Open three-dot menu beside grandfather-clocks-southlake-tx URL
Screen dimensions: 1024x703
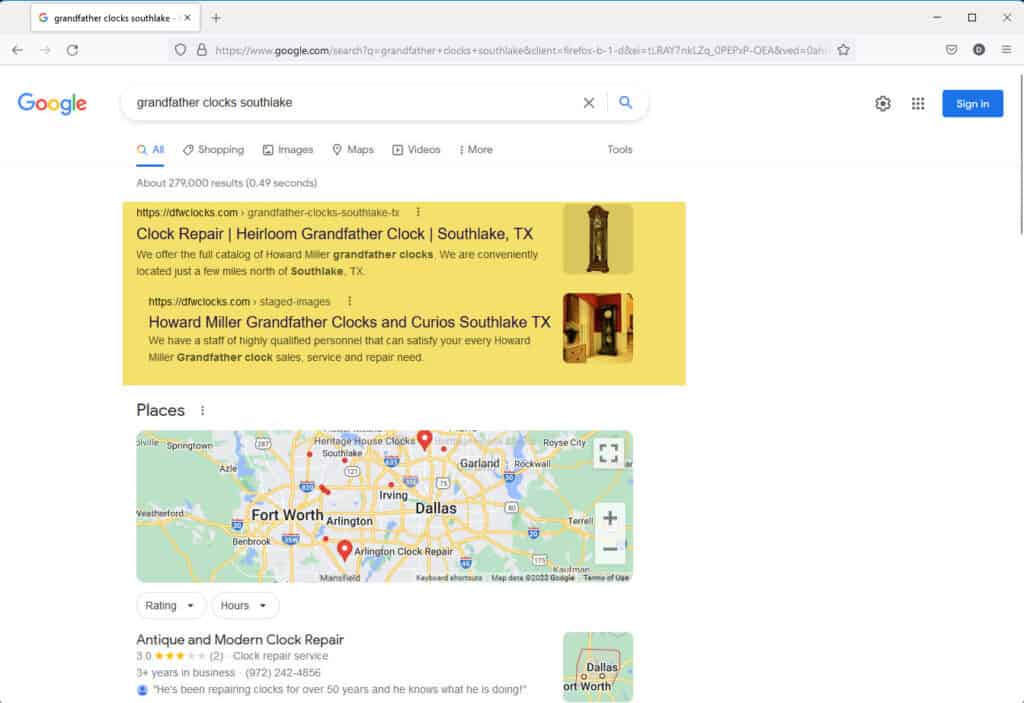(x=418, y=212)
